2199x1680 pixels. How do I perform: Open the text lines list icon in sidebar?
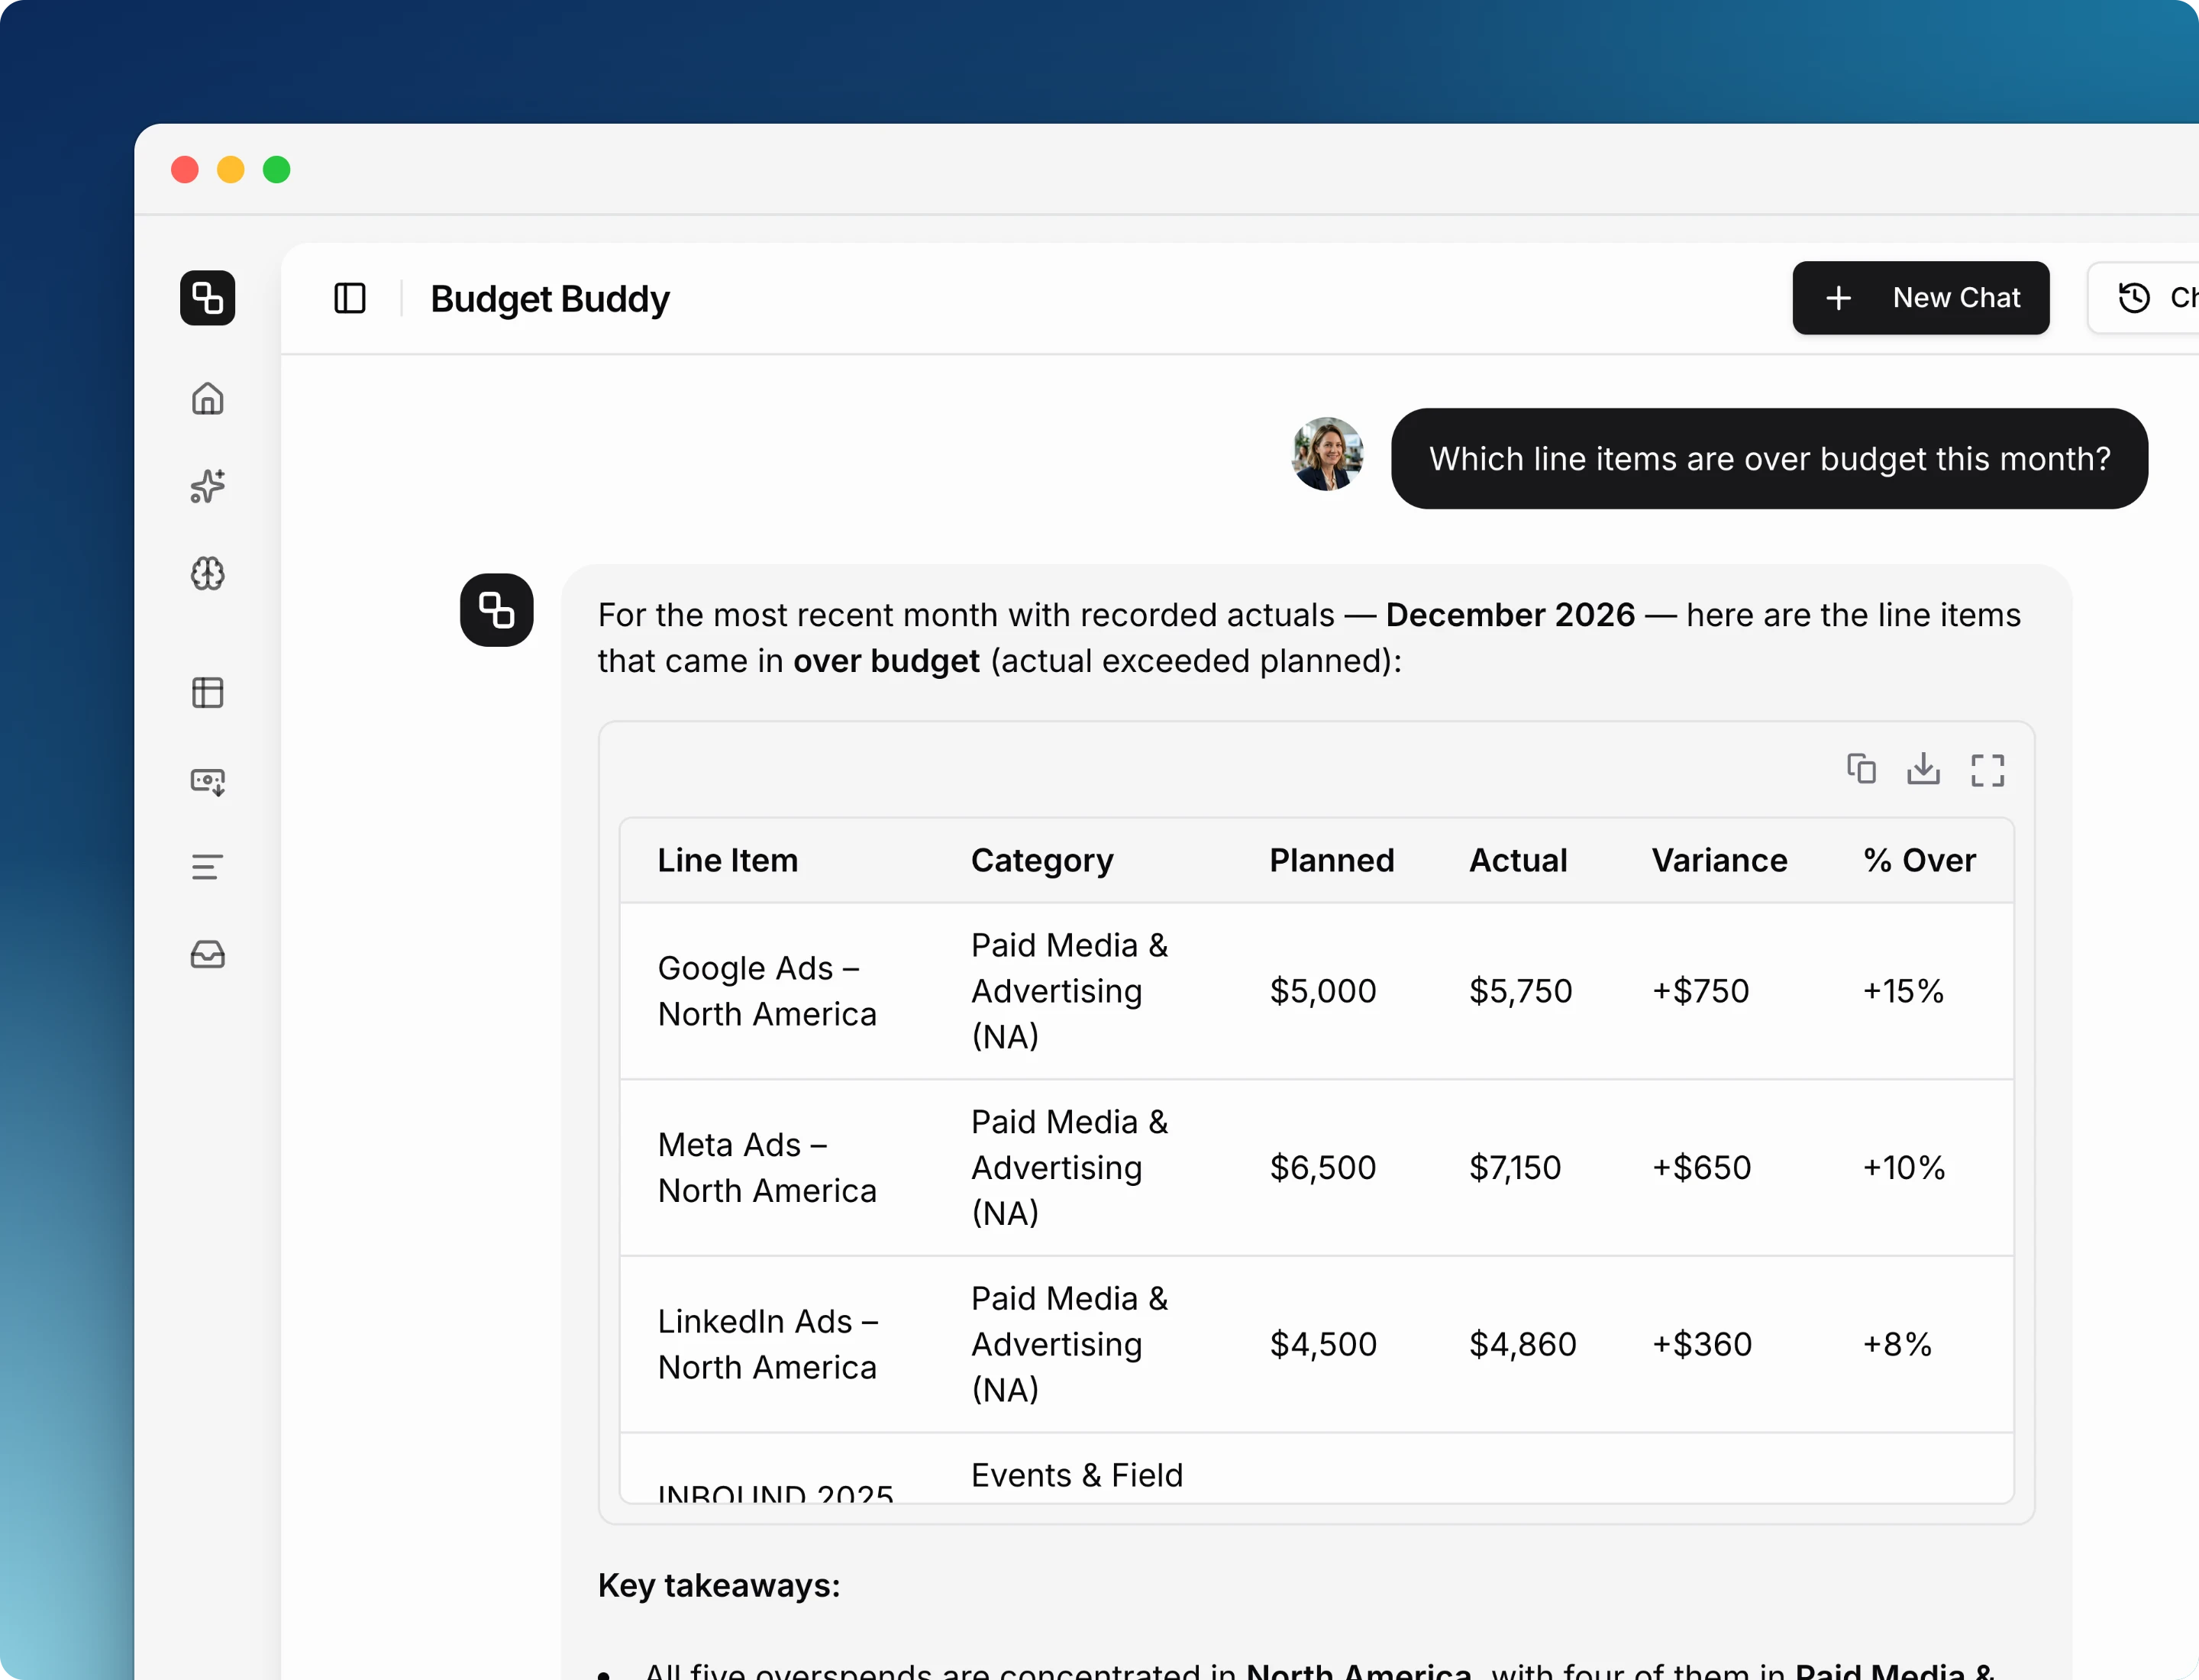(207, 867)
